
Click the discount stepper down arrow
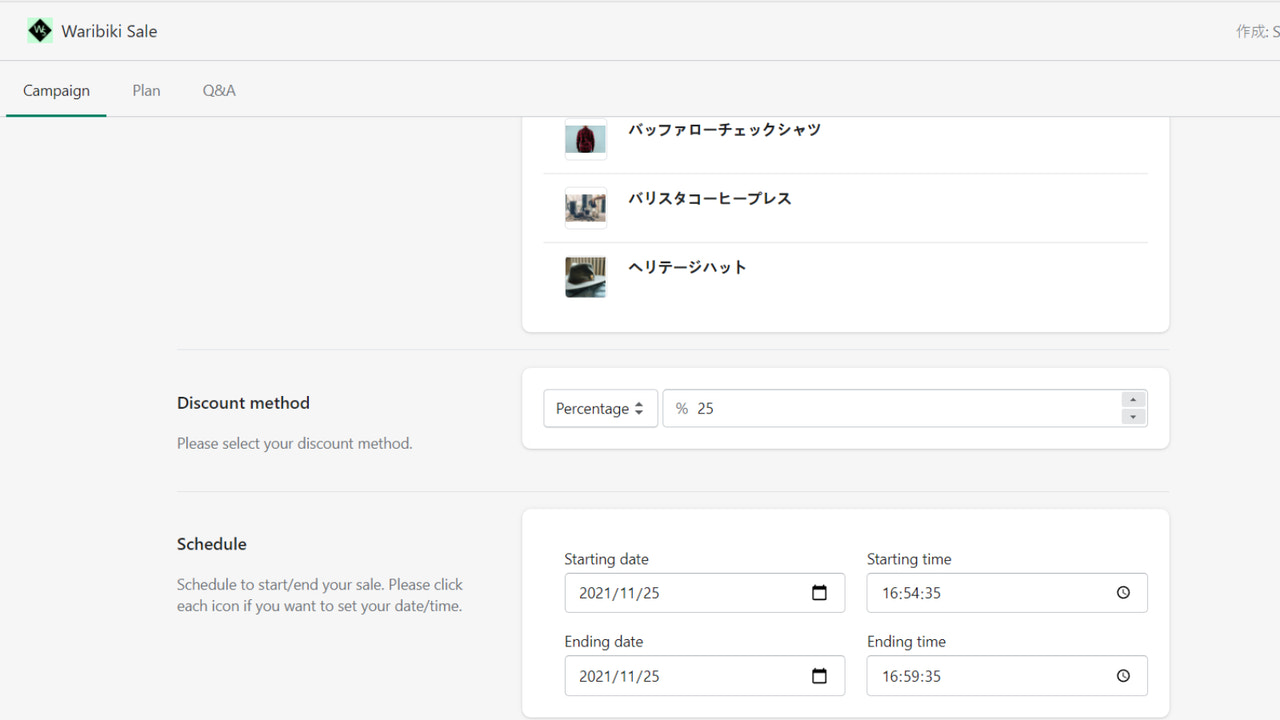1133,417
